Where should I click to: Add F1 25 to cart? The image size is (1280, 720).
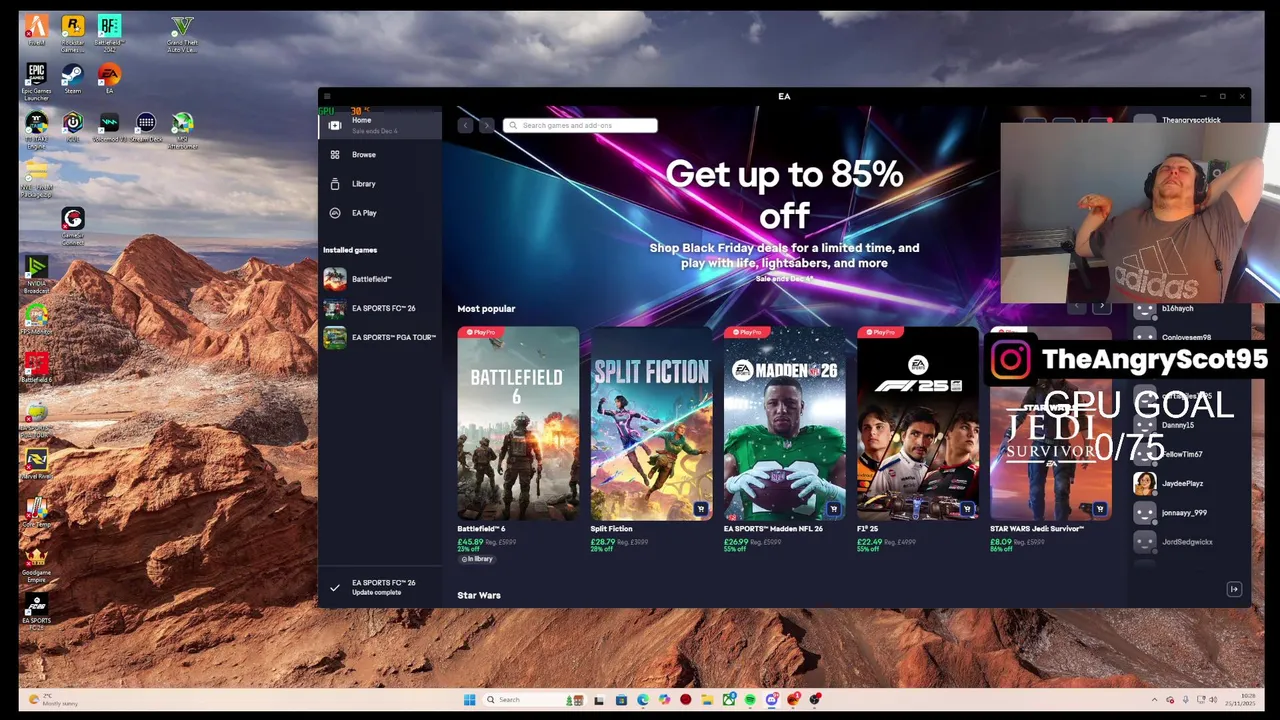[966, 509]
